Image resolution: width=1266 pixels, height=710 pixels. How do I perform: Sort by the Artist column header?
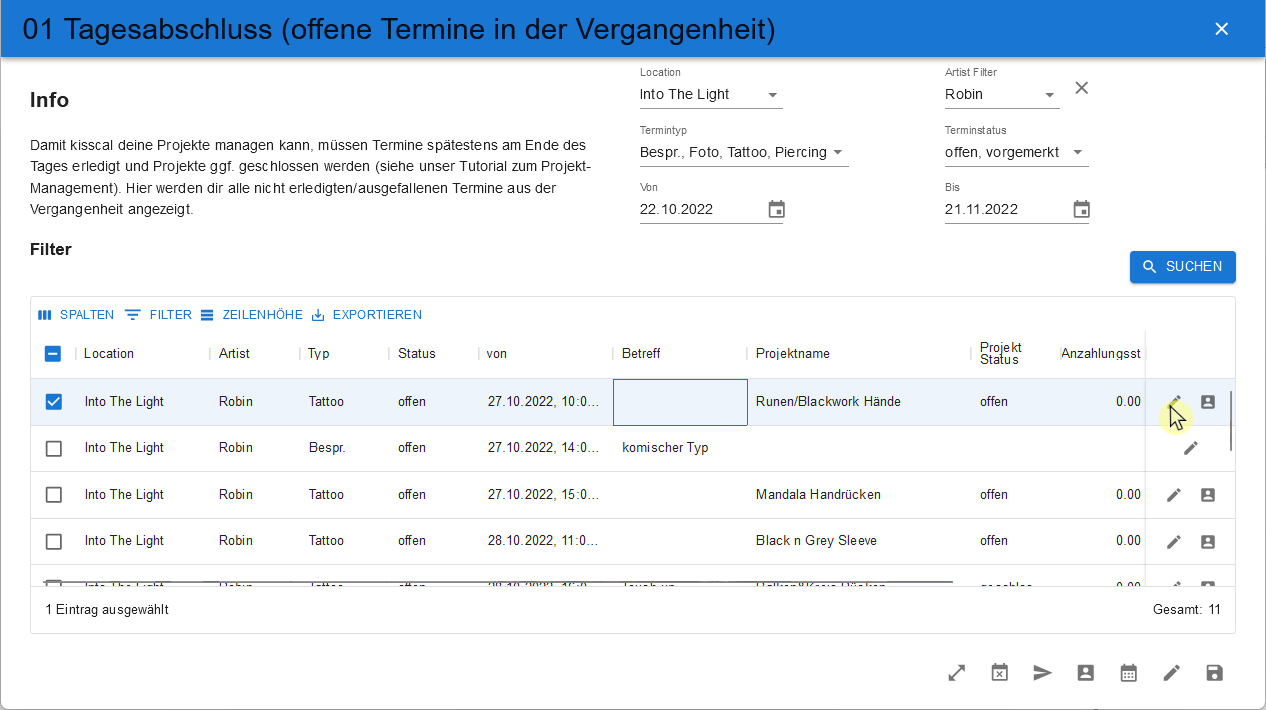click(x=234, y=353)
